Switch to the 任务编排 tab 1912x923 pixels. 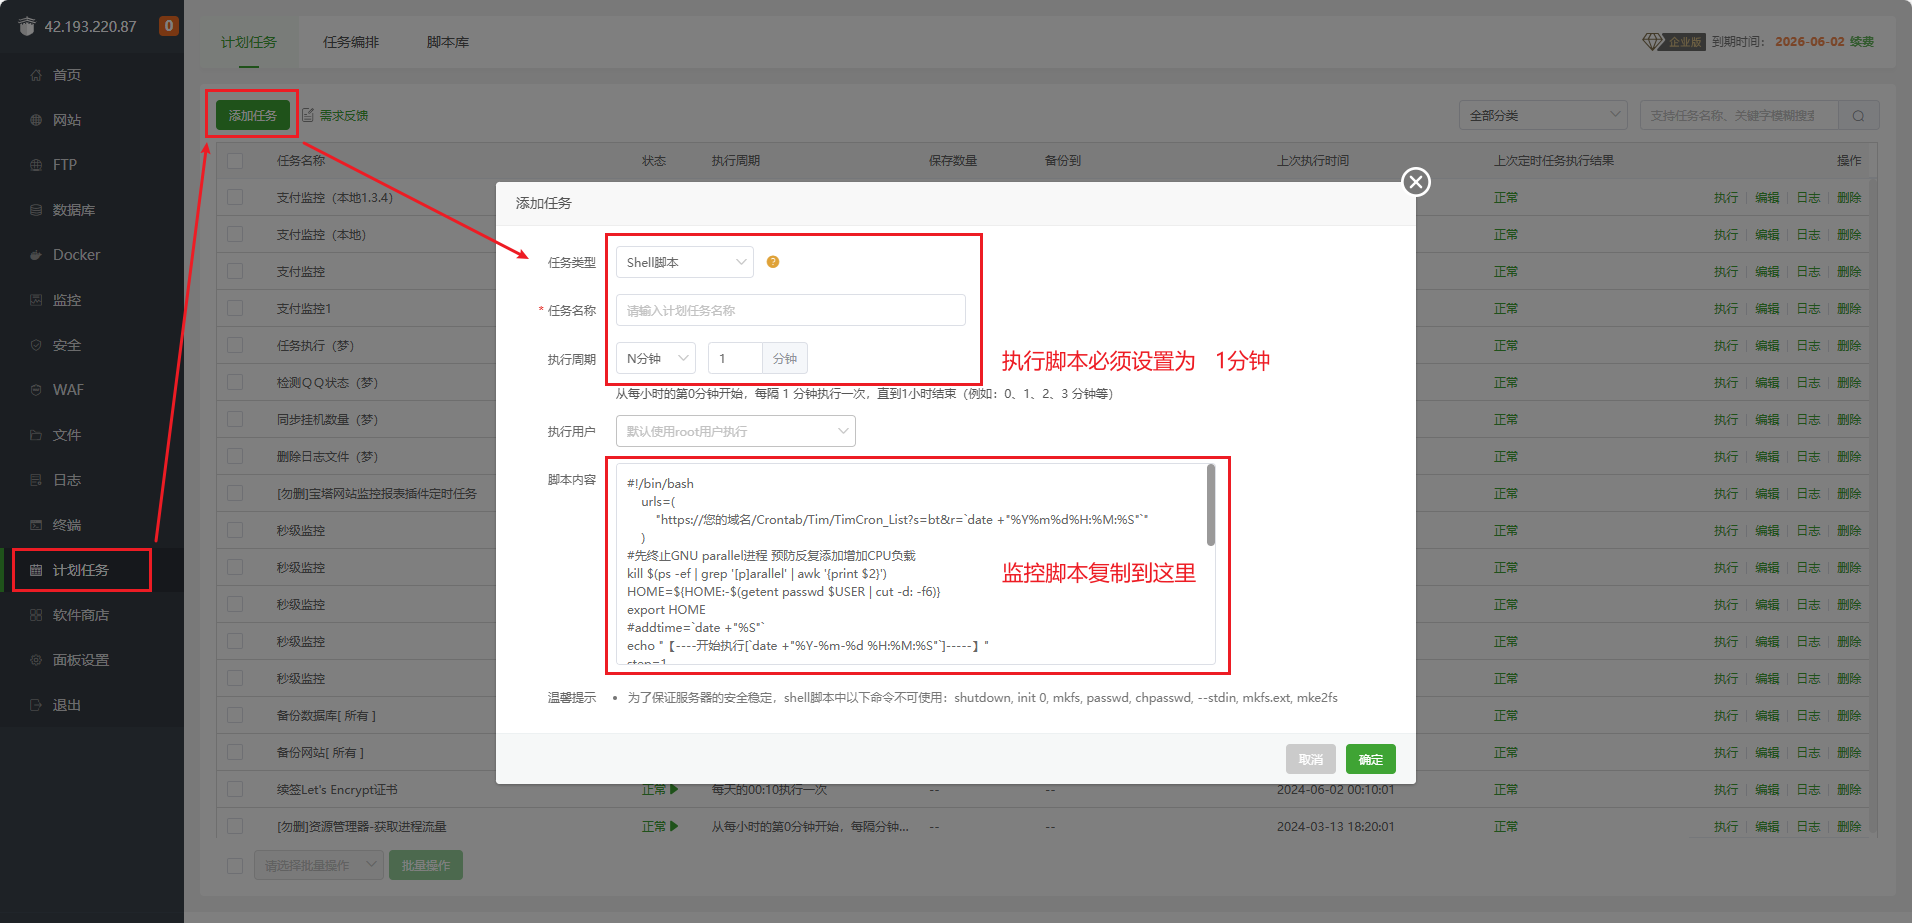[351, 42]
